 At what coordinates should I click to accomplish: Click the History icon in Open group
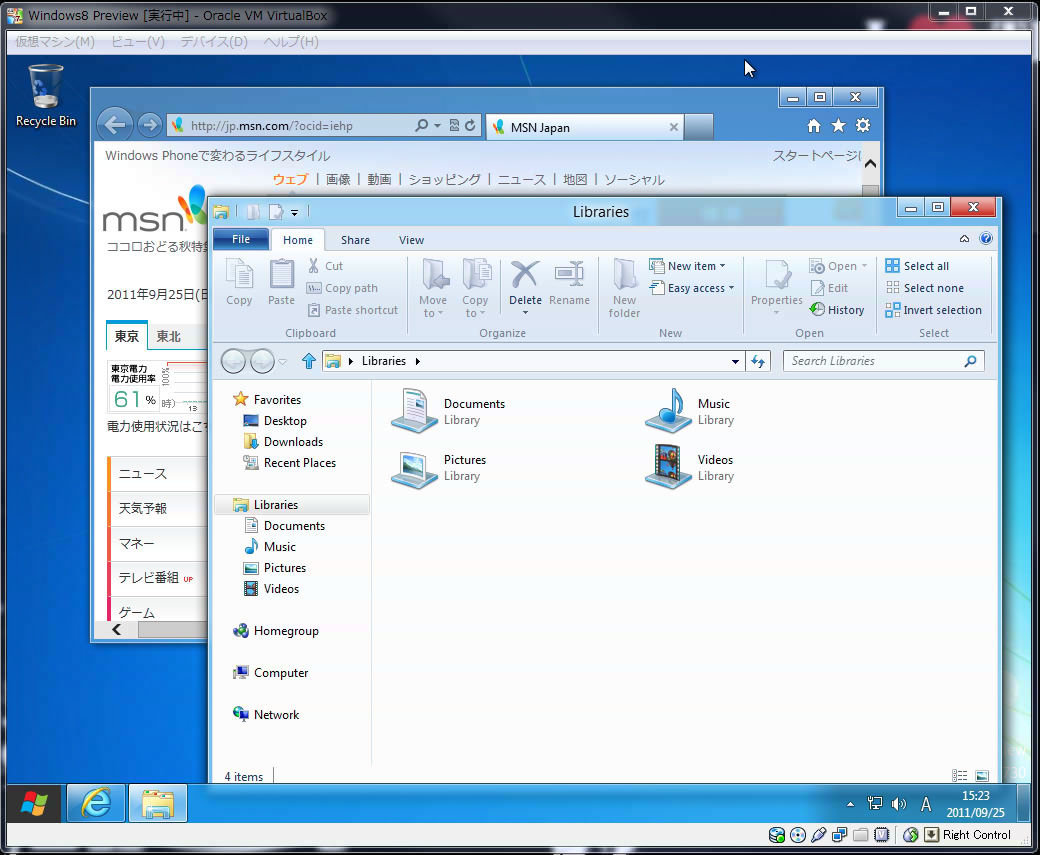[818, 310]
